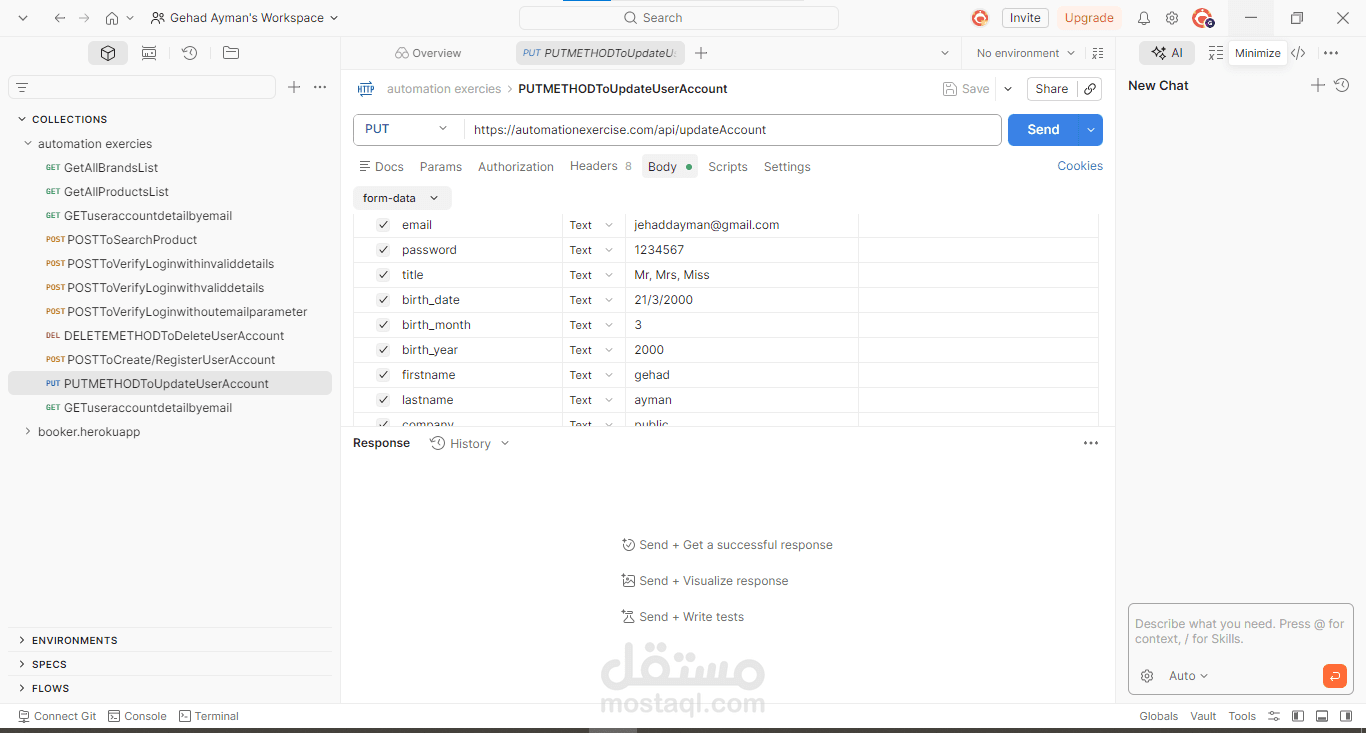Click the Postbot icon left of Invite
The width and height of the screenshot is (1366, 733).
click(980, 18)
